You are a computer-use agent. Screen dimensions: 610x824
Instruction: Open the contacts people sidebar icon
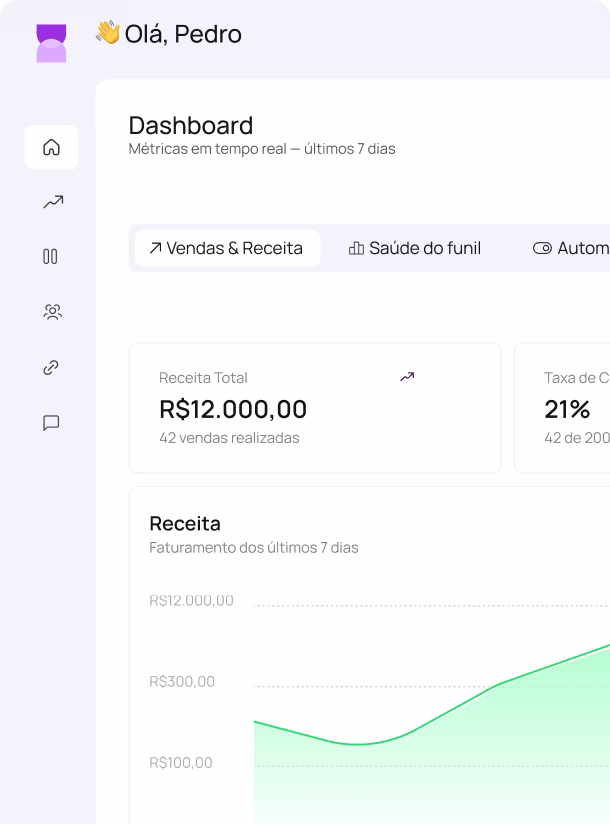point(52,312)
